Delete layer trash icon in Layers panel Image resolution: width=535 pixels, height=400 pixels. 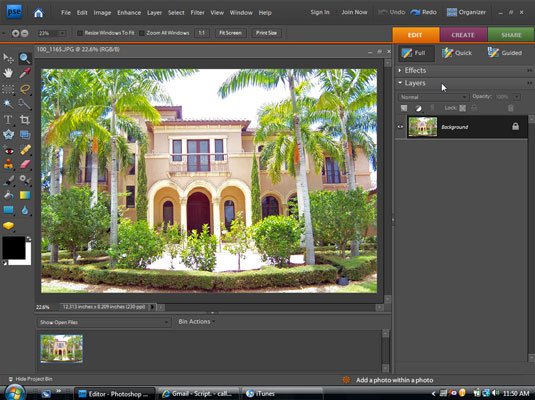click(510, 108)
